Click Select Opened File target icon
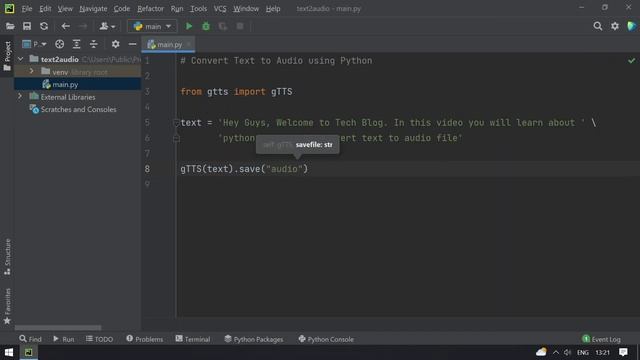The height and width of the screenshot is (360, 640). coord(60,44)
